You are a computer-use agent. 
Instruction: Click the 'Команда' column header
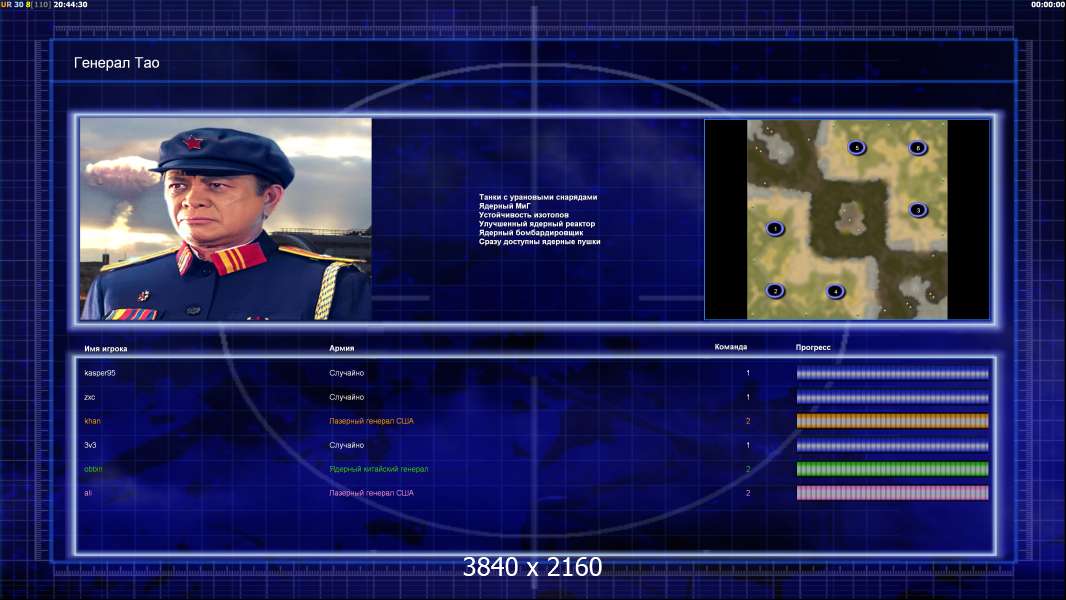point(731,347)
